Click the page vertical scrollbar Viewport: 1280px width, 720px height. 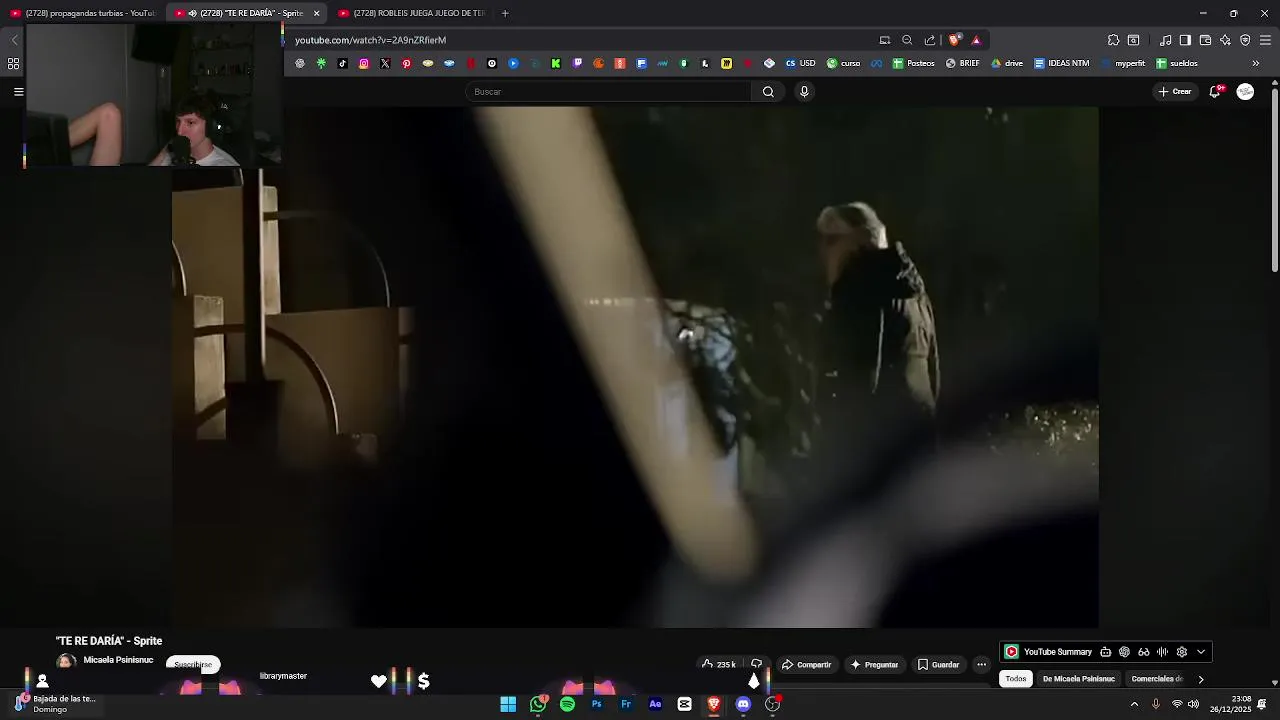(x=1274, y=180)
